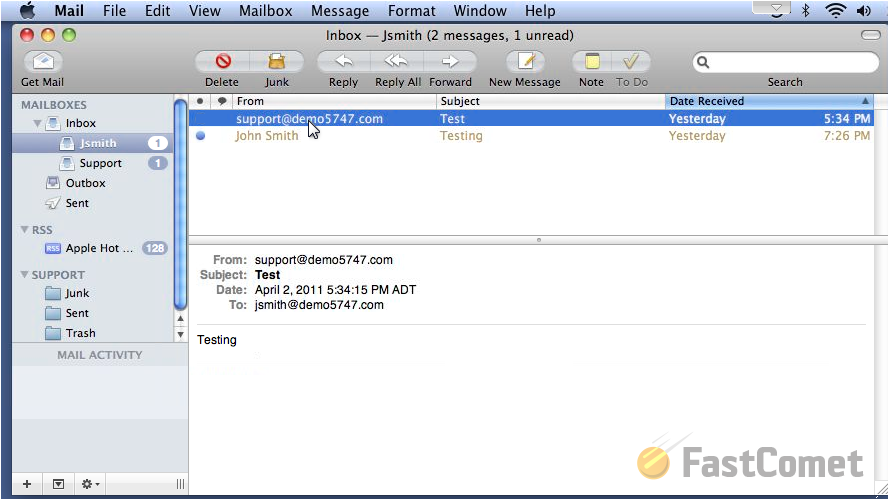
Task: Open the Format menu
Action: (x=412, y=11)
